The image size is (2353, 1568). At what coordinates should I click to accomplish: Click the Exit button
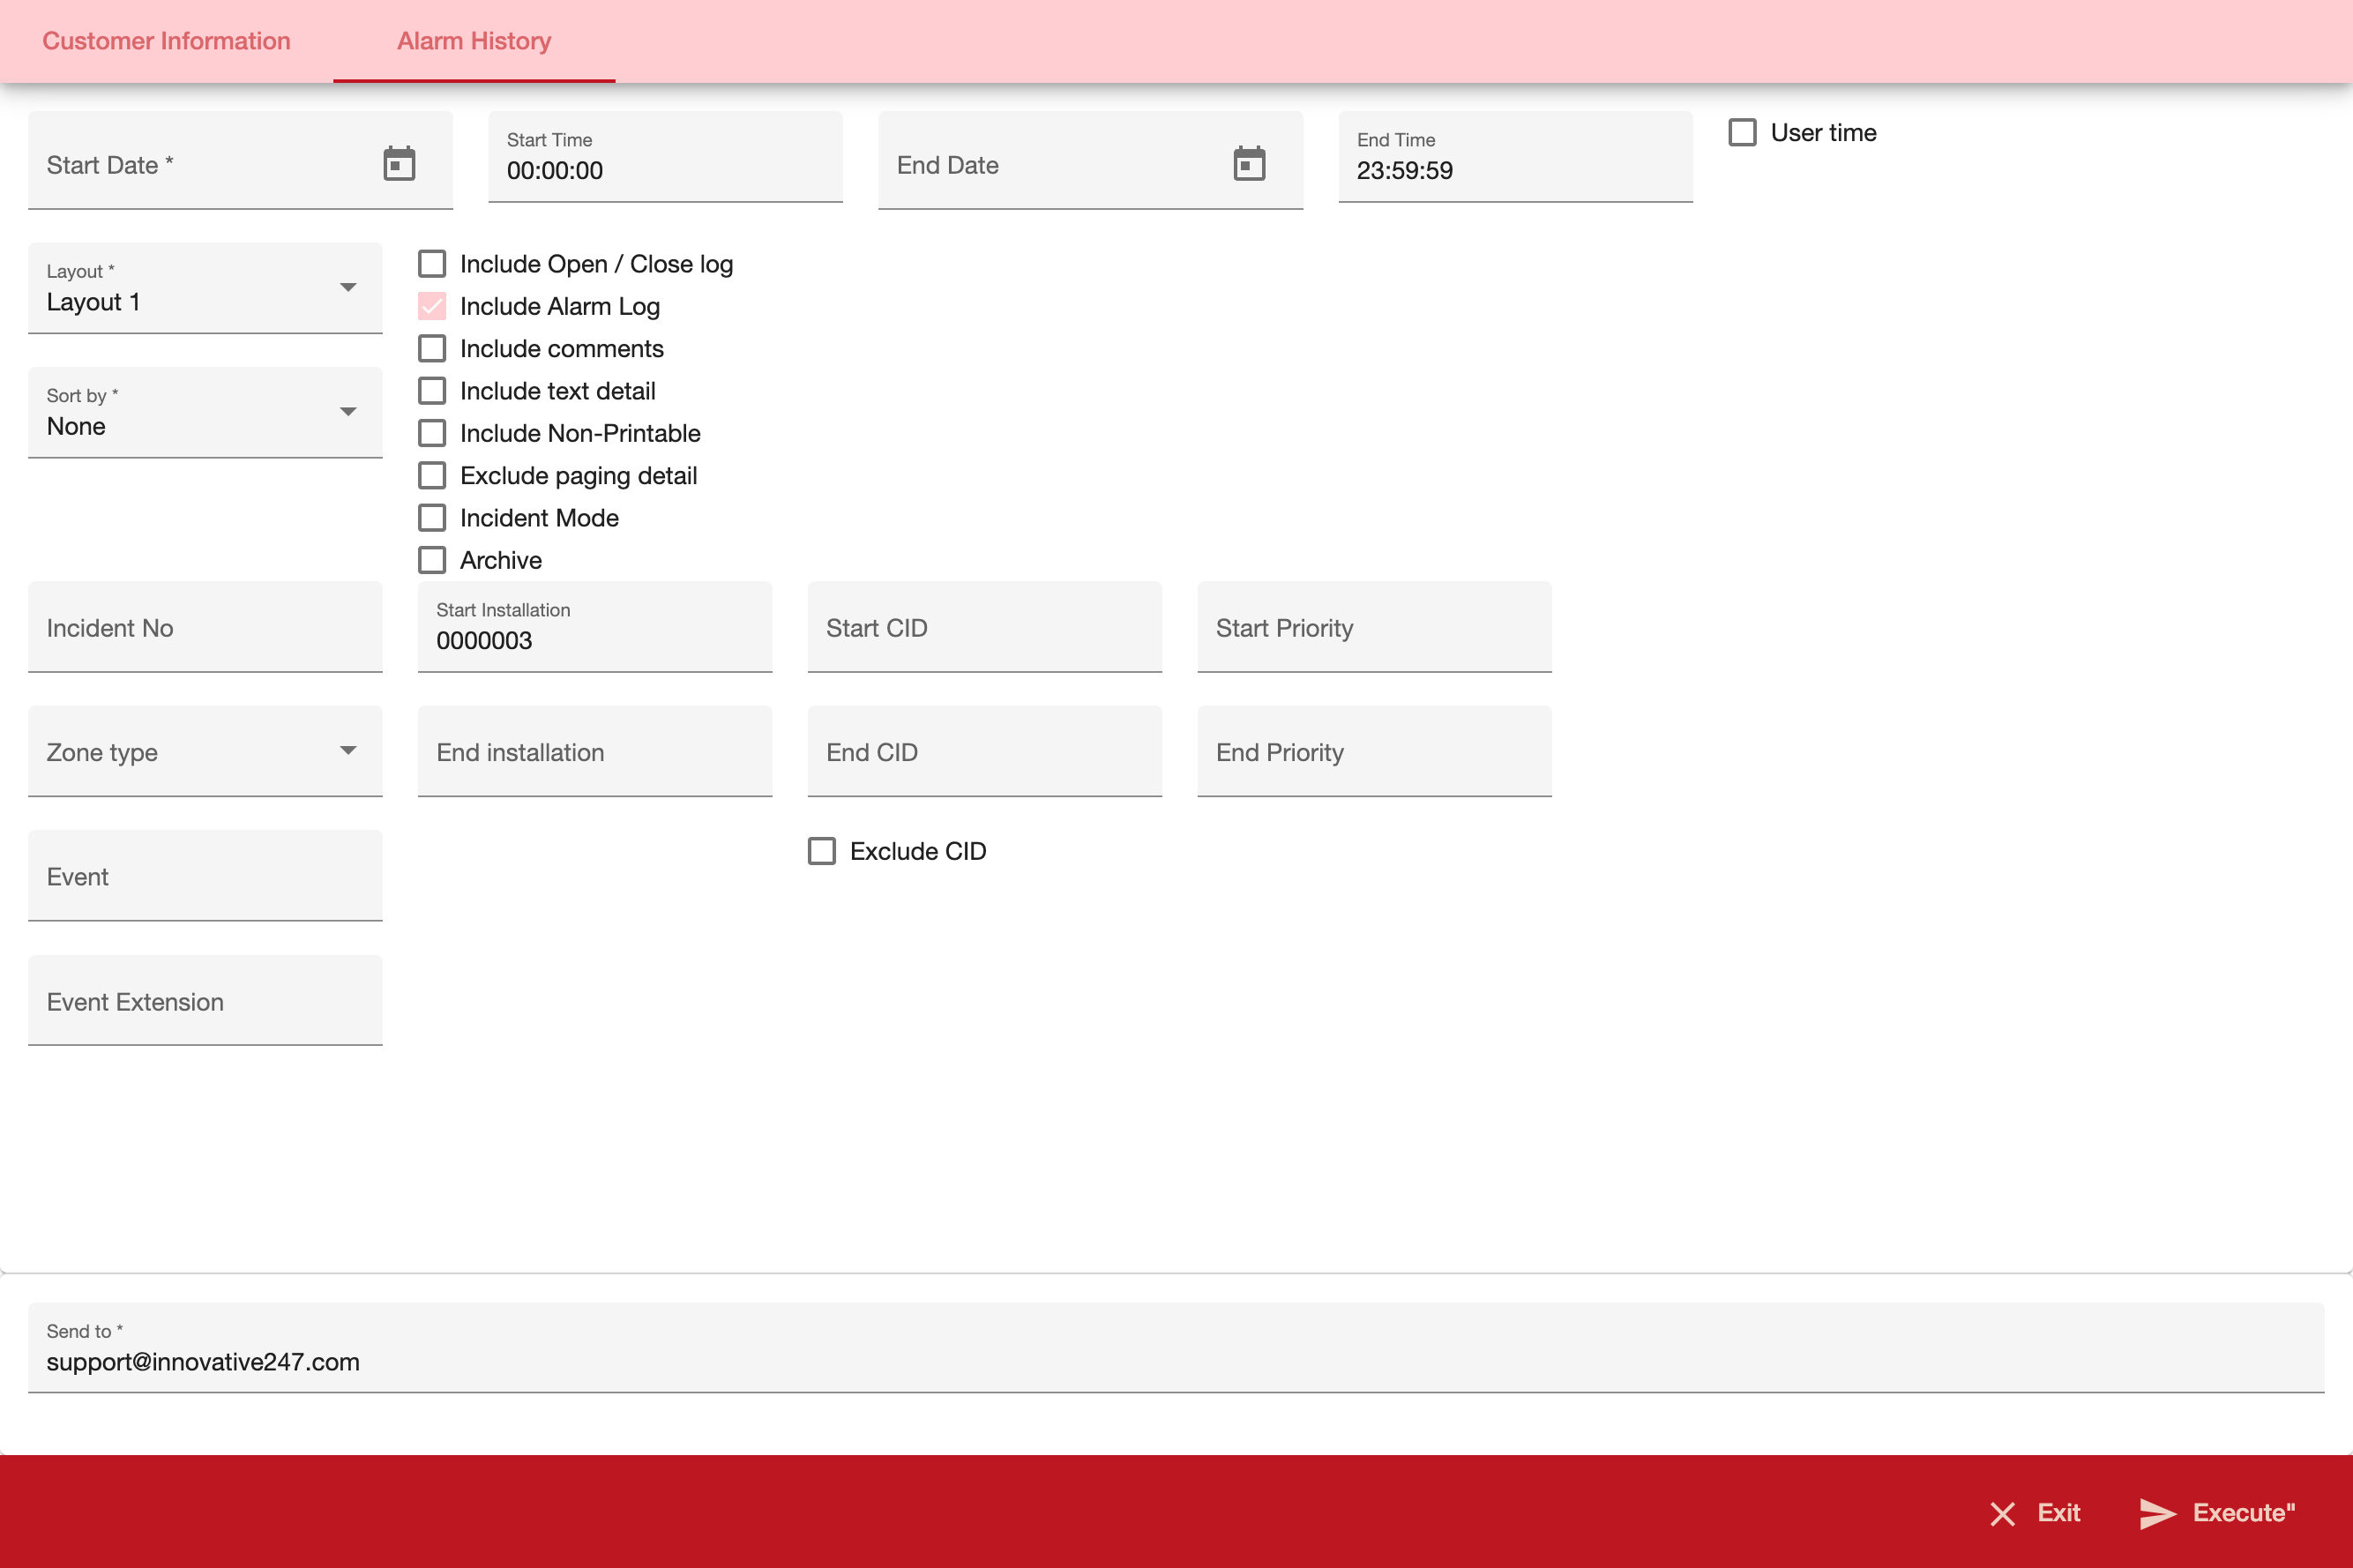tap(2035, 1513)
